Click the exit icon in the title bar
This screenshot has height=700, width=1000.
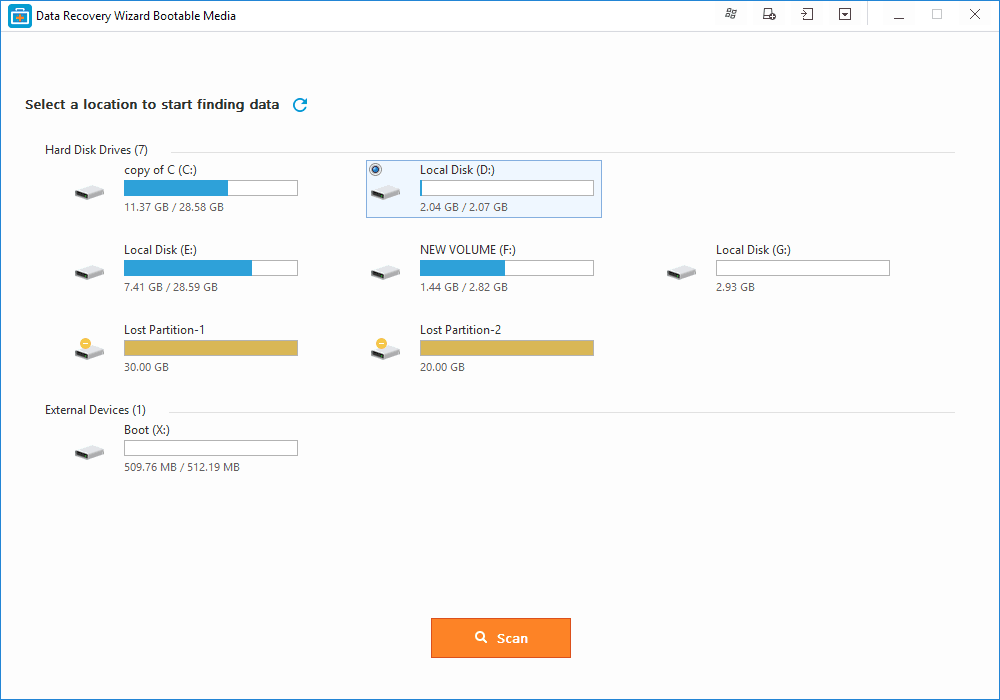click(x=807, y=14)
